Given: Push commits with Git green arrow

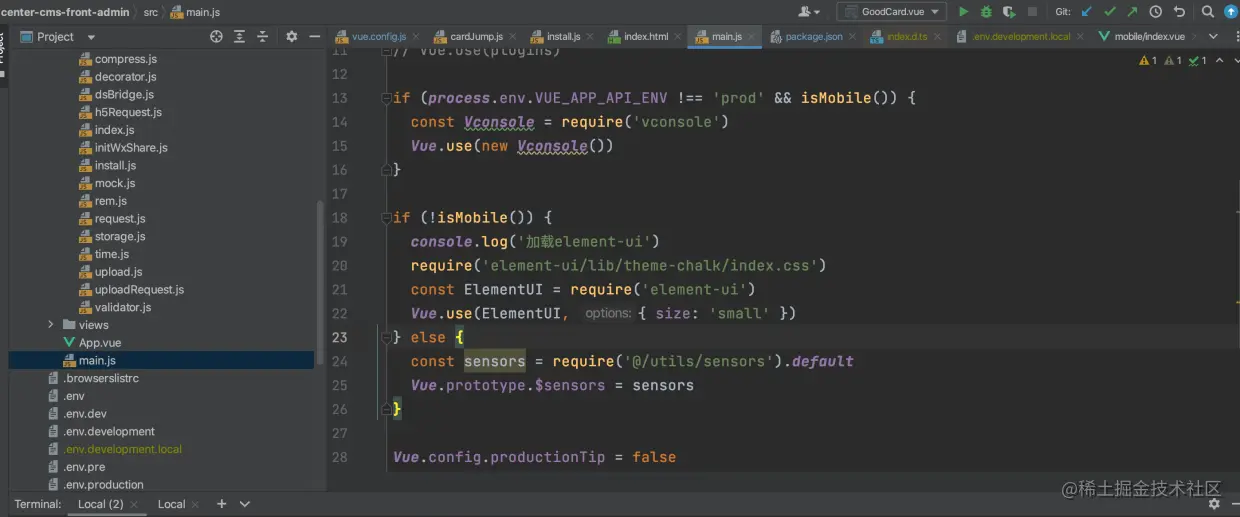Looking at the screenshot, I should click(1132, 12).
